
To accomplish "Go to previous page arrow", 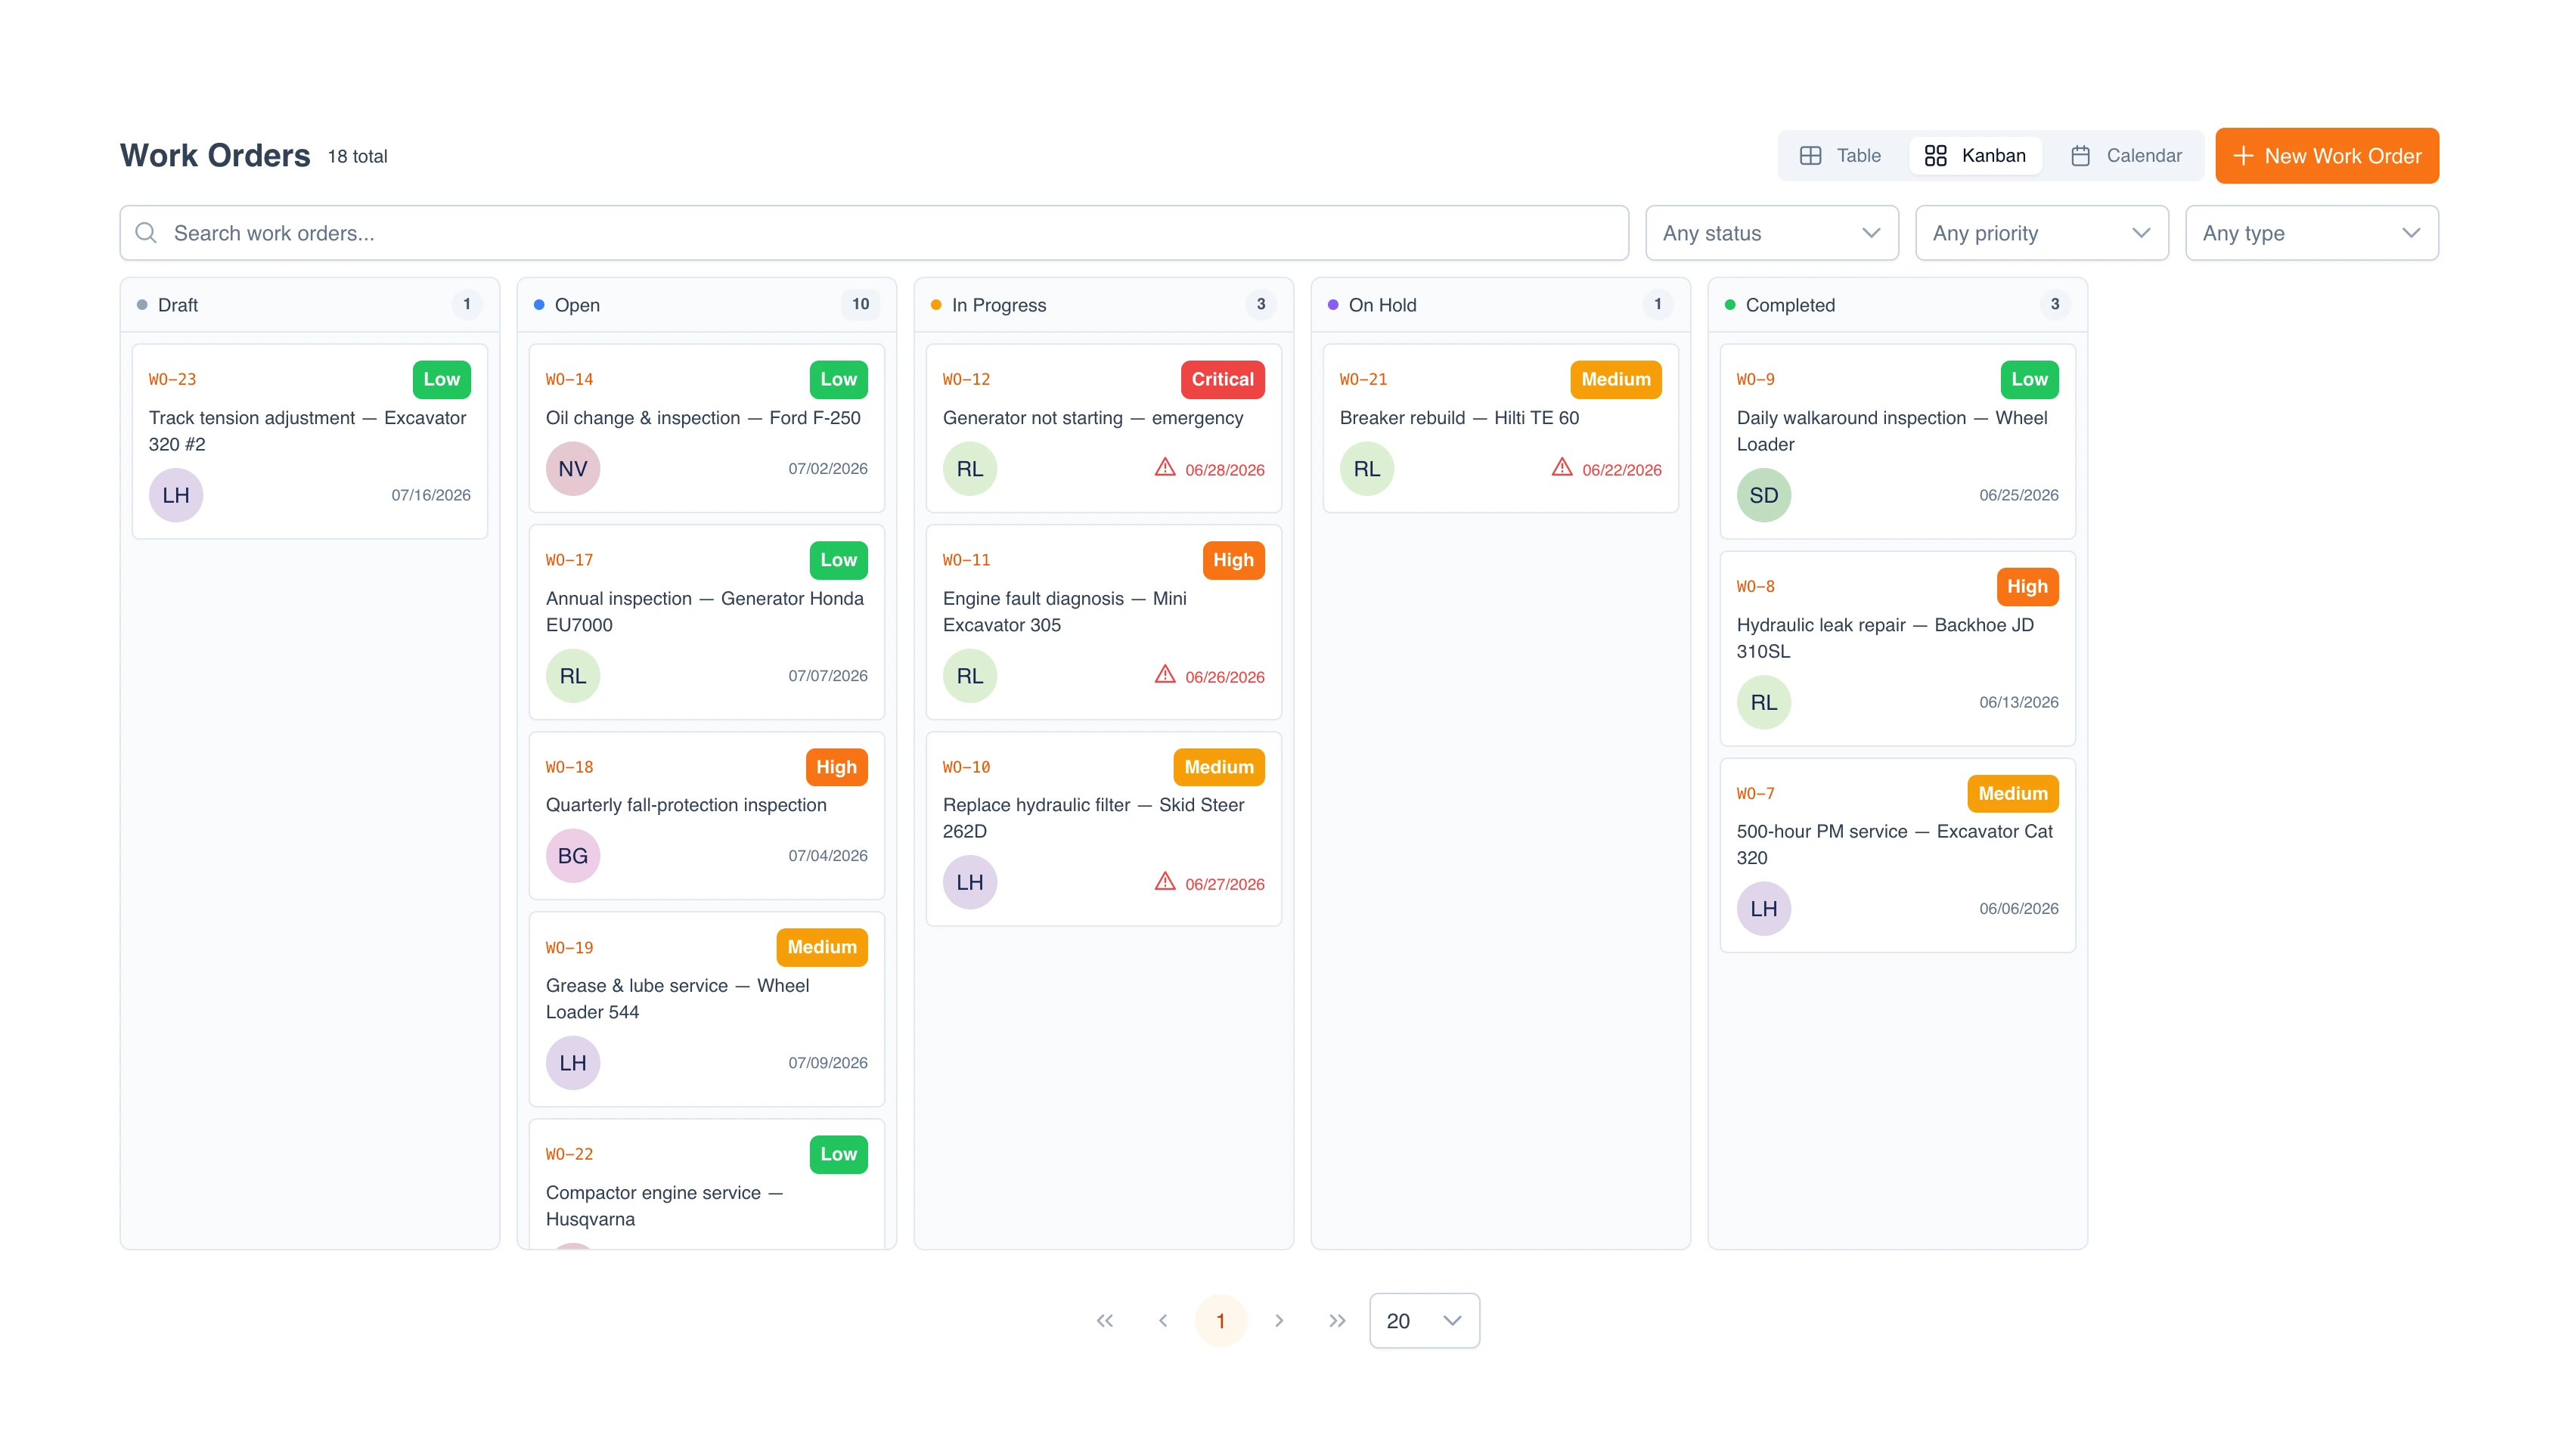I will point(1162,1320).
